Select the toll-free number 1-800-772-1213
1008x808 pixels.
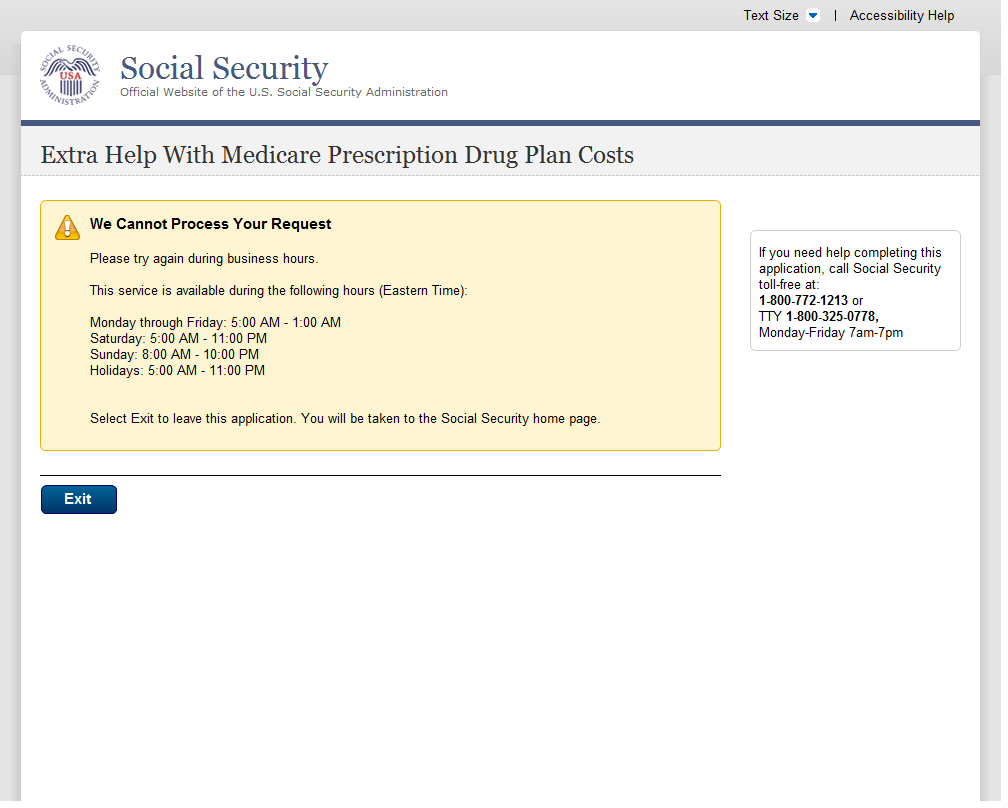803,300
